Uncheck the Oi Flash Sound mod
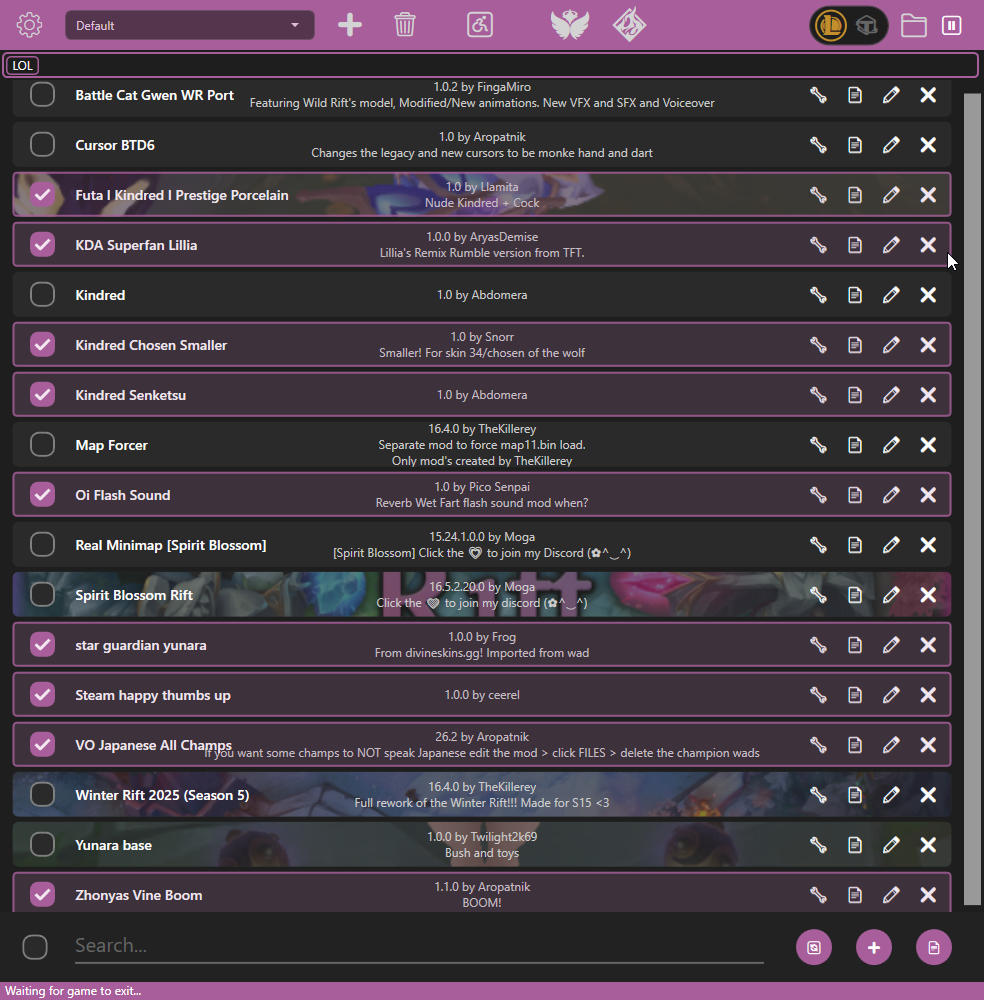Viewport: 984px width, 1000px height. pyautogui.click(x=42, y=495)
